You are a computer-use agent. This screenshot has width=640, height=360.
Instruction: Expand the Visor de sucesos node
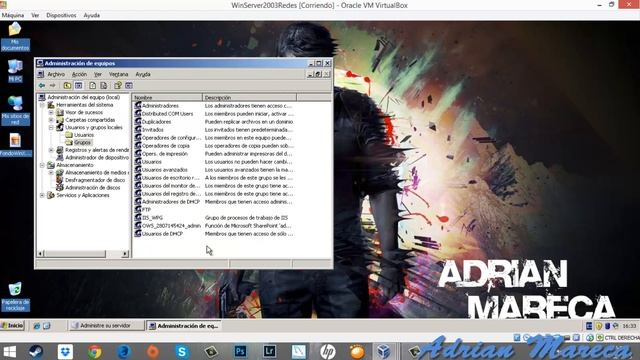pos(51,112)
